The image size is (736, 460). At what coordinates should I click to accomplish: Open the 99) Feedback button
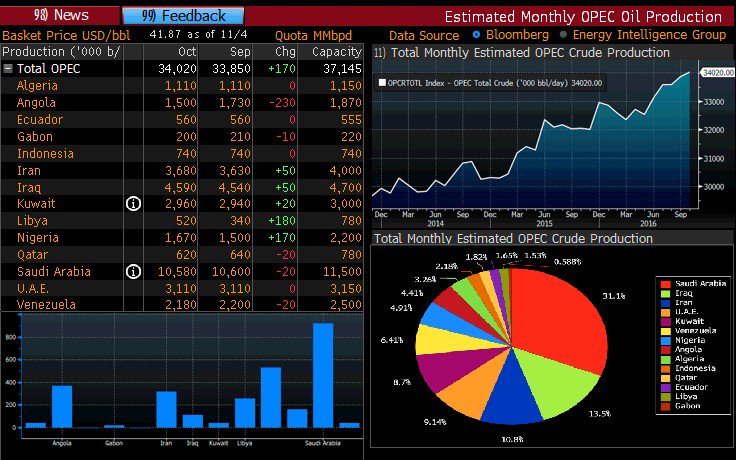pyautogui.click(x=183, y=16)
